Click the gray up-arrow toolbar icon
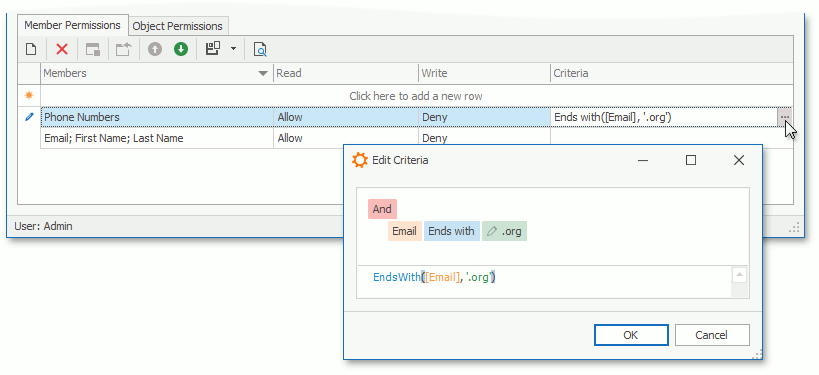This screenshot has height=375, width=819. [x=155, y=50]
